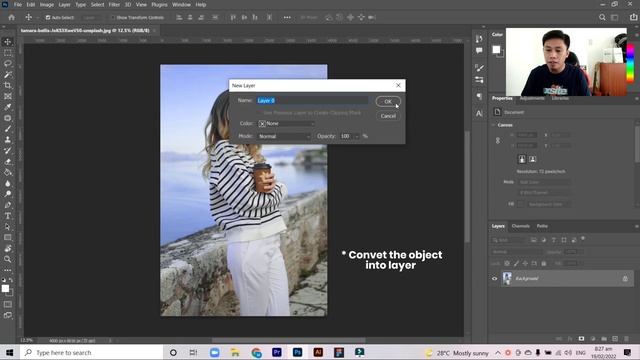
Task: Click Cancel in New Layer dialog
Action: click(x=388, y=116)
